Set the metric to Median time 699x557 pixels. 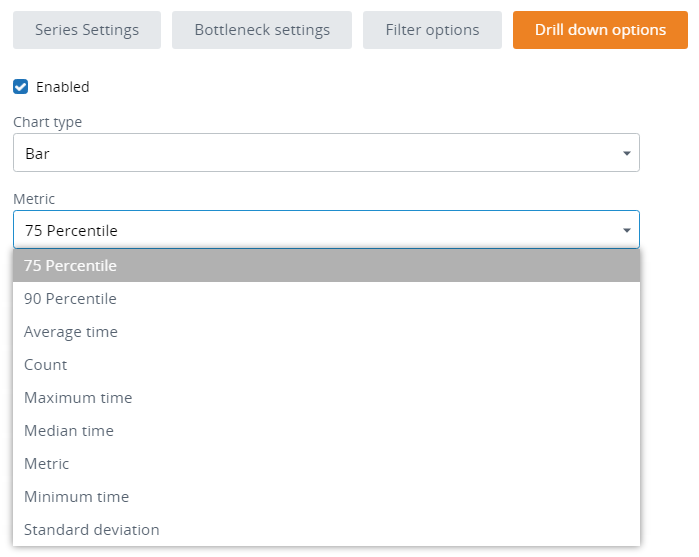click(69, 431)
